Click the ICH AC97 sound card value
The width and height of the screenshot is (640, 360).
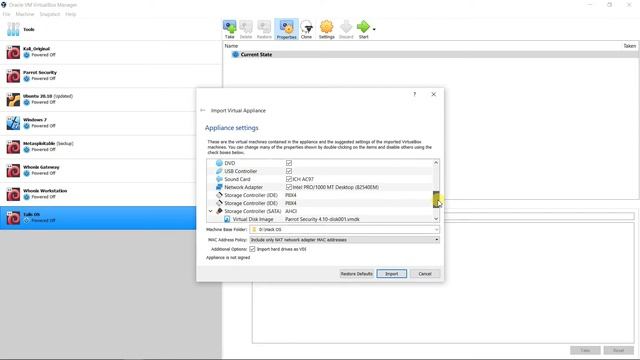pyautogui.click(x=303, y=179)
